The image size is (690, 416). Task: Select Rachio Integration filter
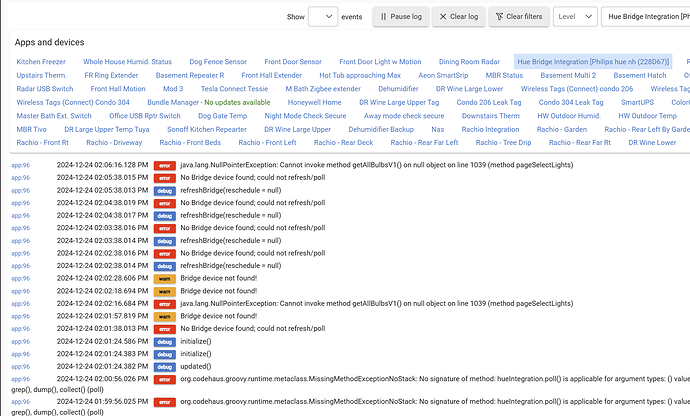pyautogui.click(x=490, y=130)
